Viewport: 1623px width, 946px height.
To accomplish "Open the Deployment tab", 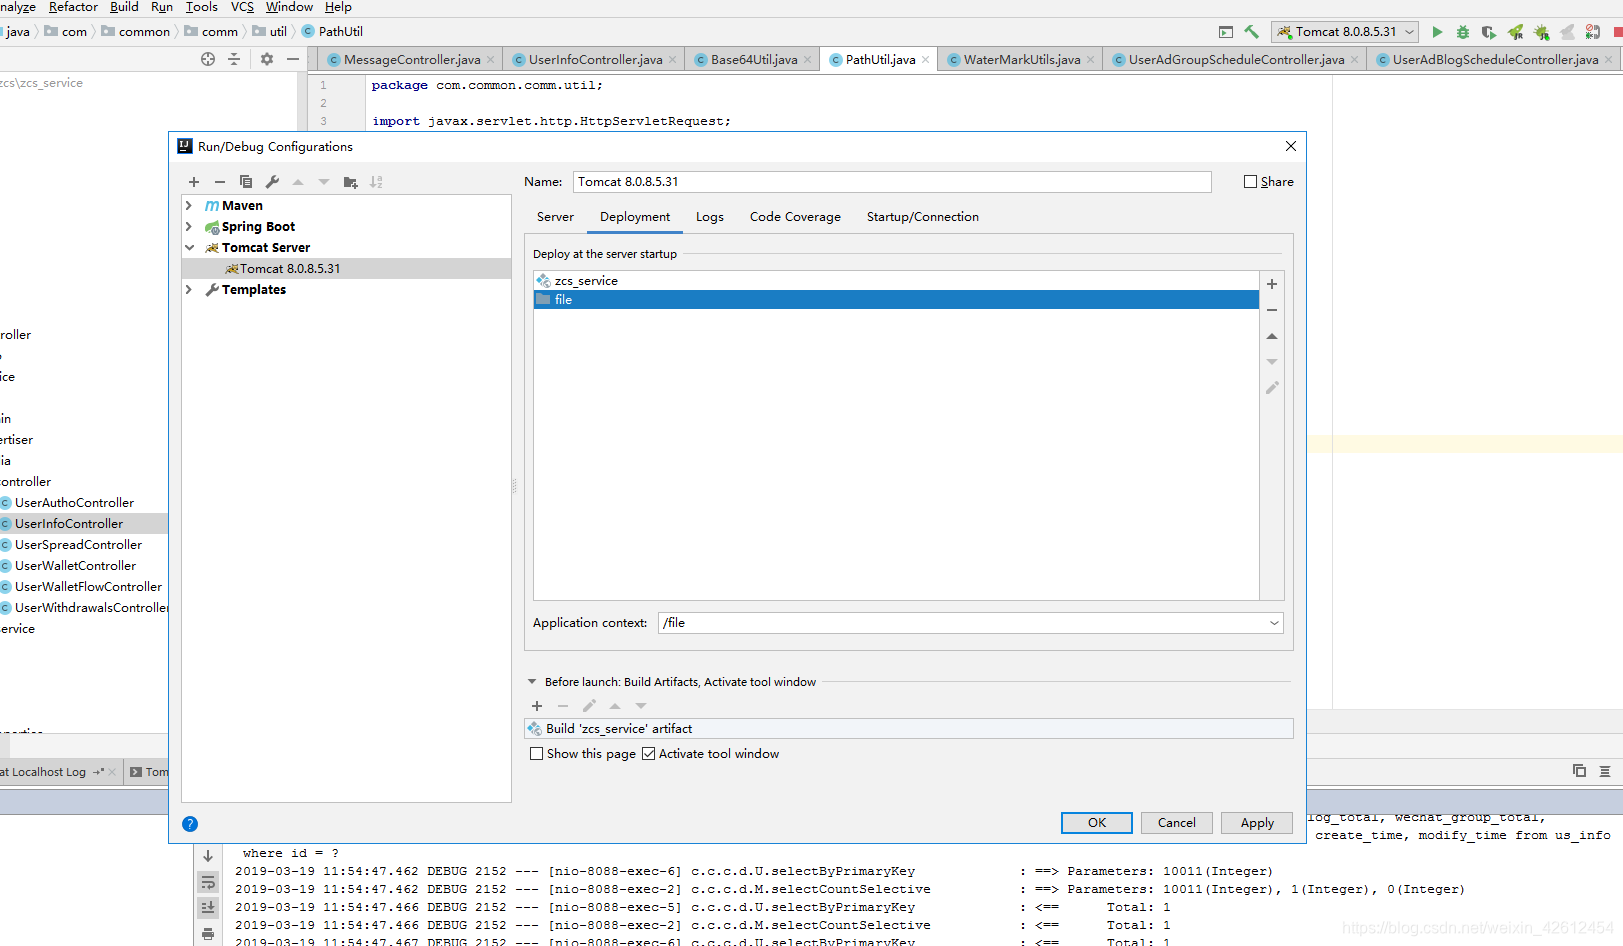I will tap(635, 217).
